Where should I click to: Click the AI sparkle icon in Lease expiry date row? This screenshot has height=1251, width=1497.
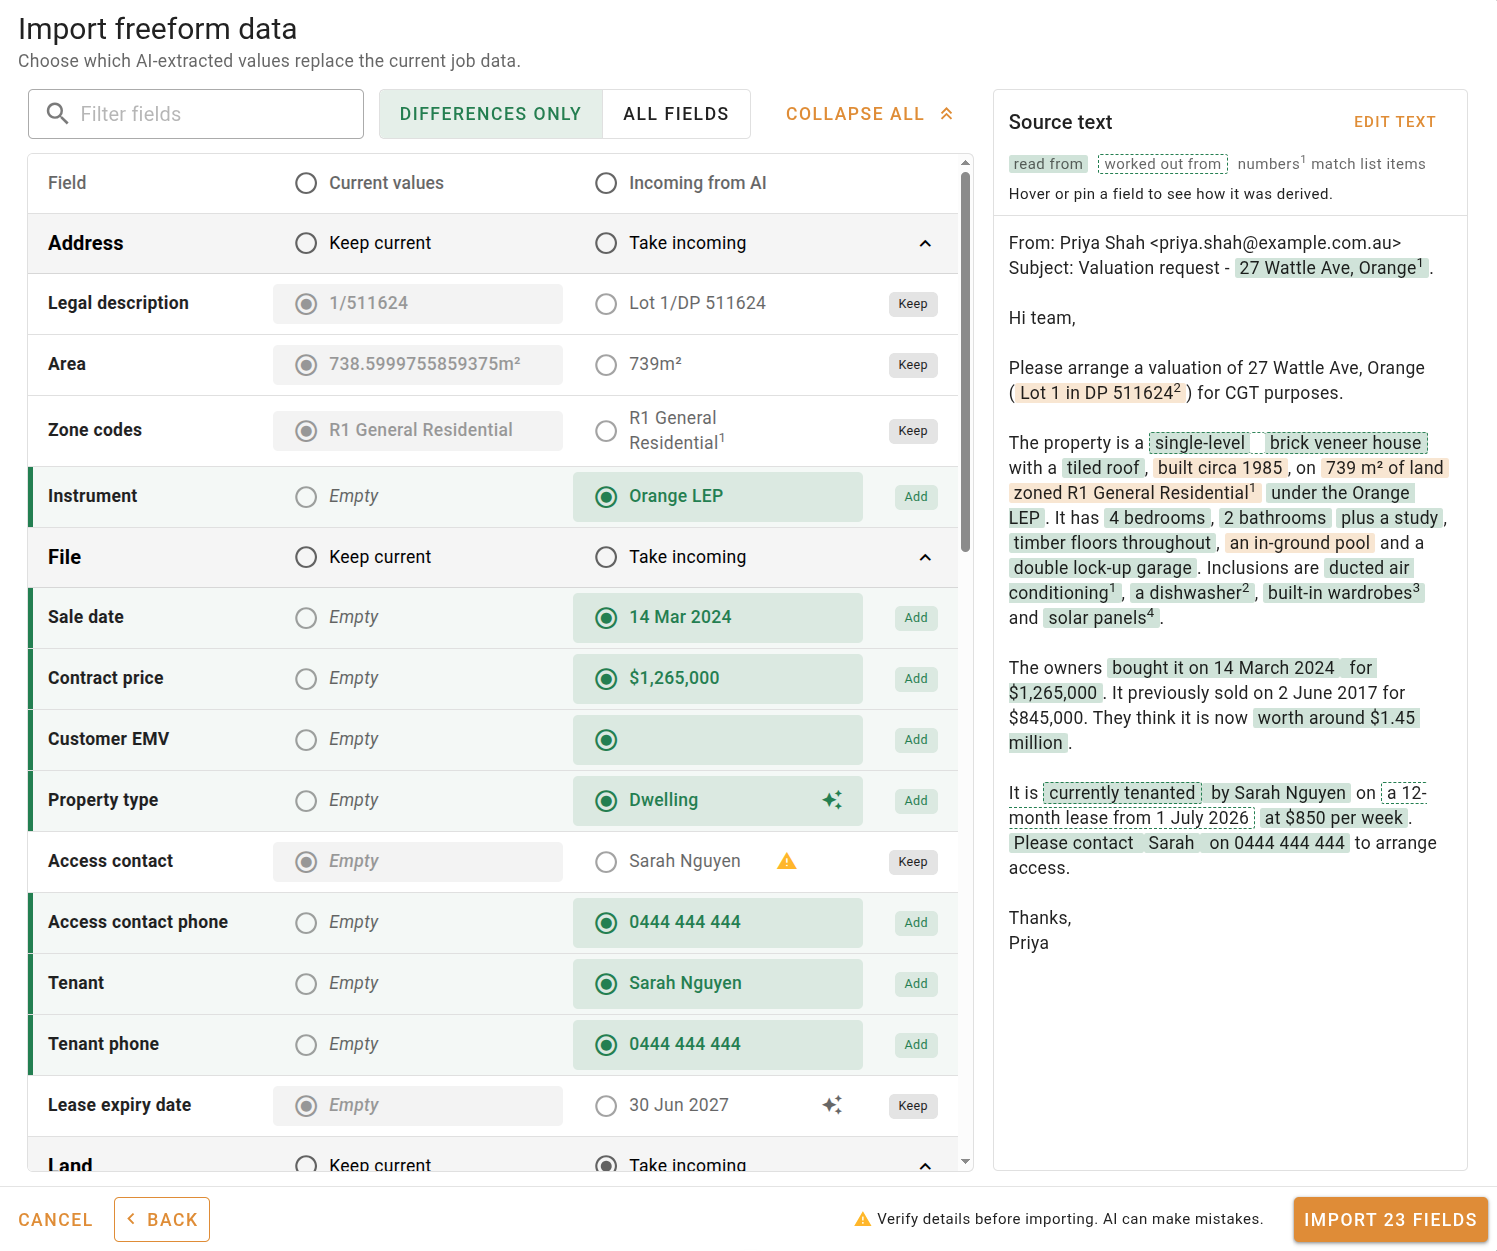pos(832,1105)
